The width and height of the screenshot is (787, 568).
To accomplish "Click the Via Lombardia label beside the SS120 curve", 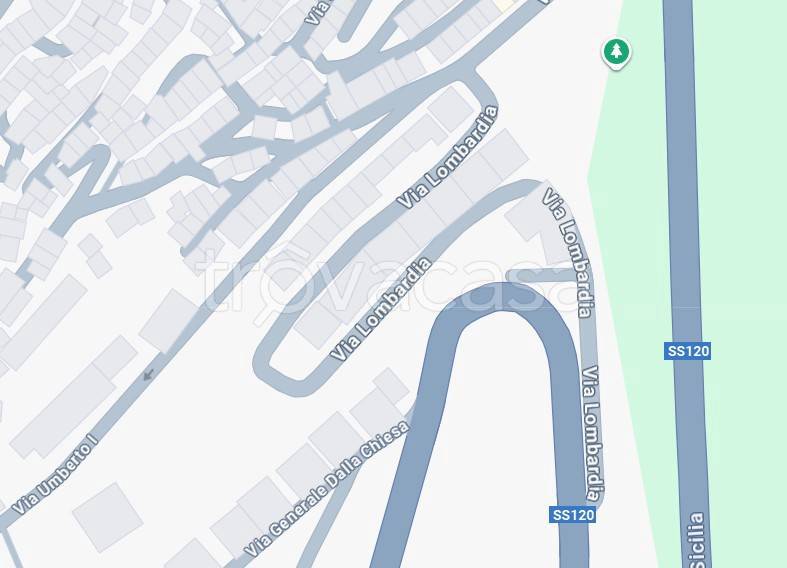I will [593, 434].
